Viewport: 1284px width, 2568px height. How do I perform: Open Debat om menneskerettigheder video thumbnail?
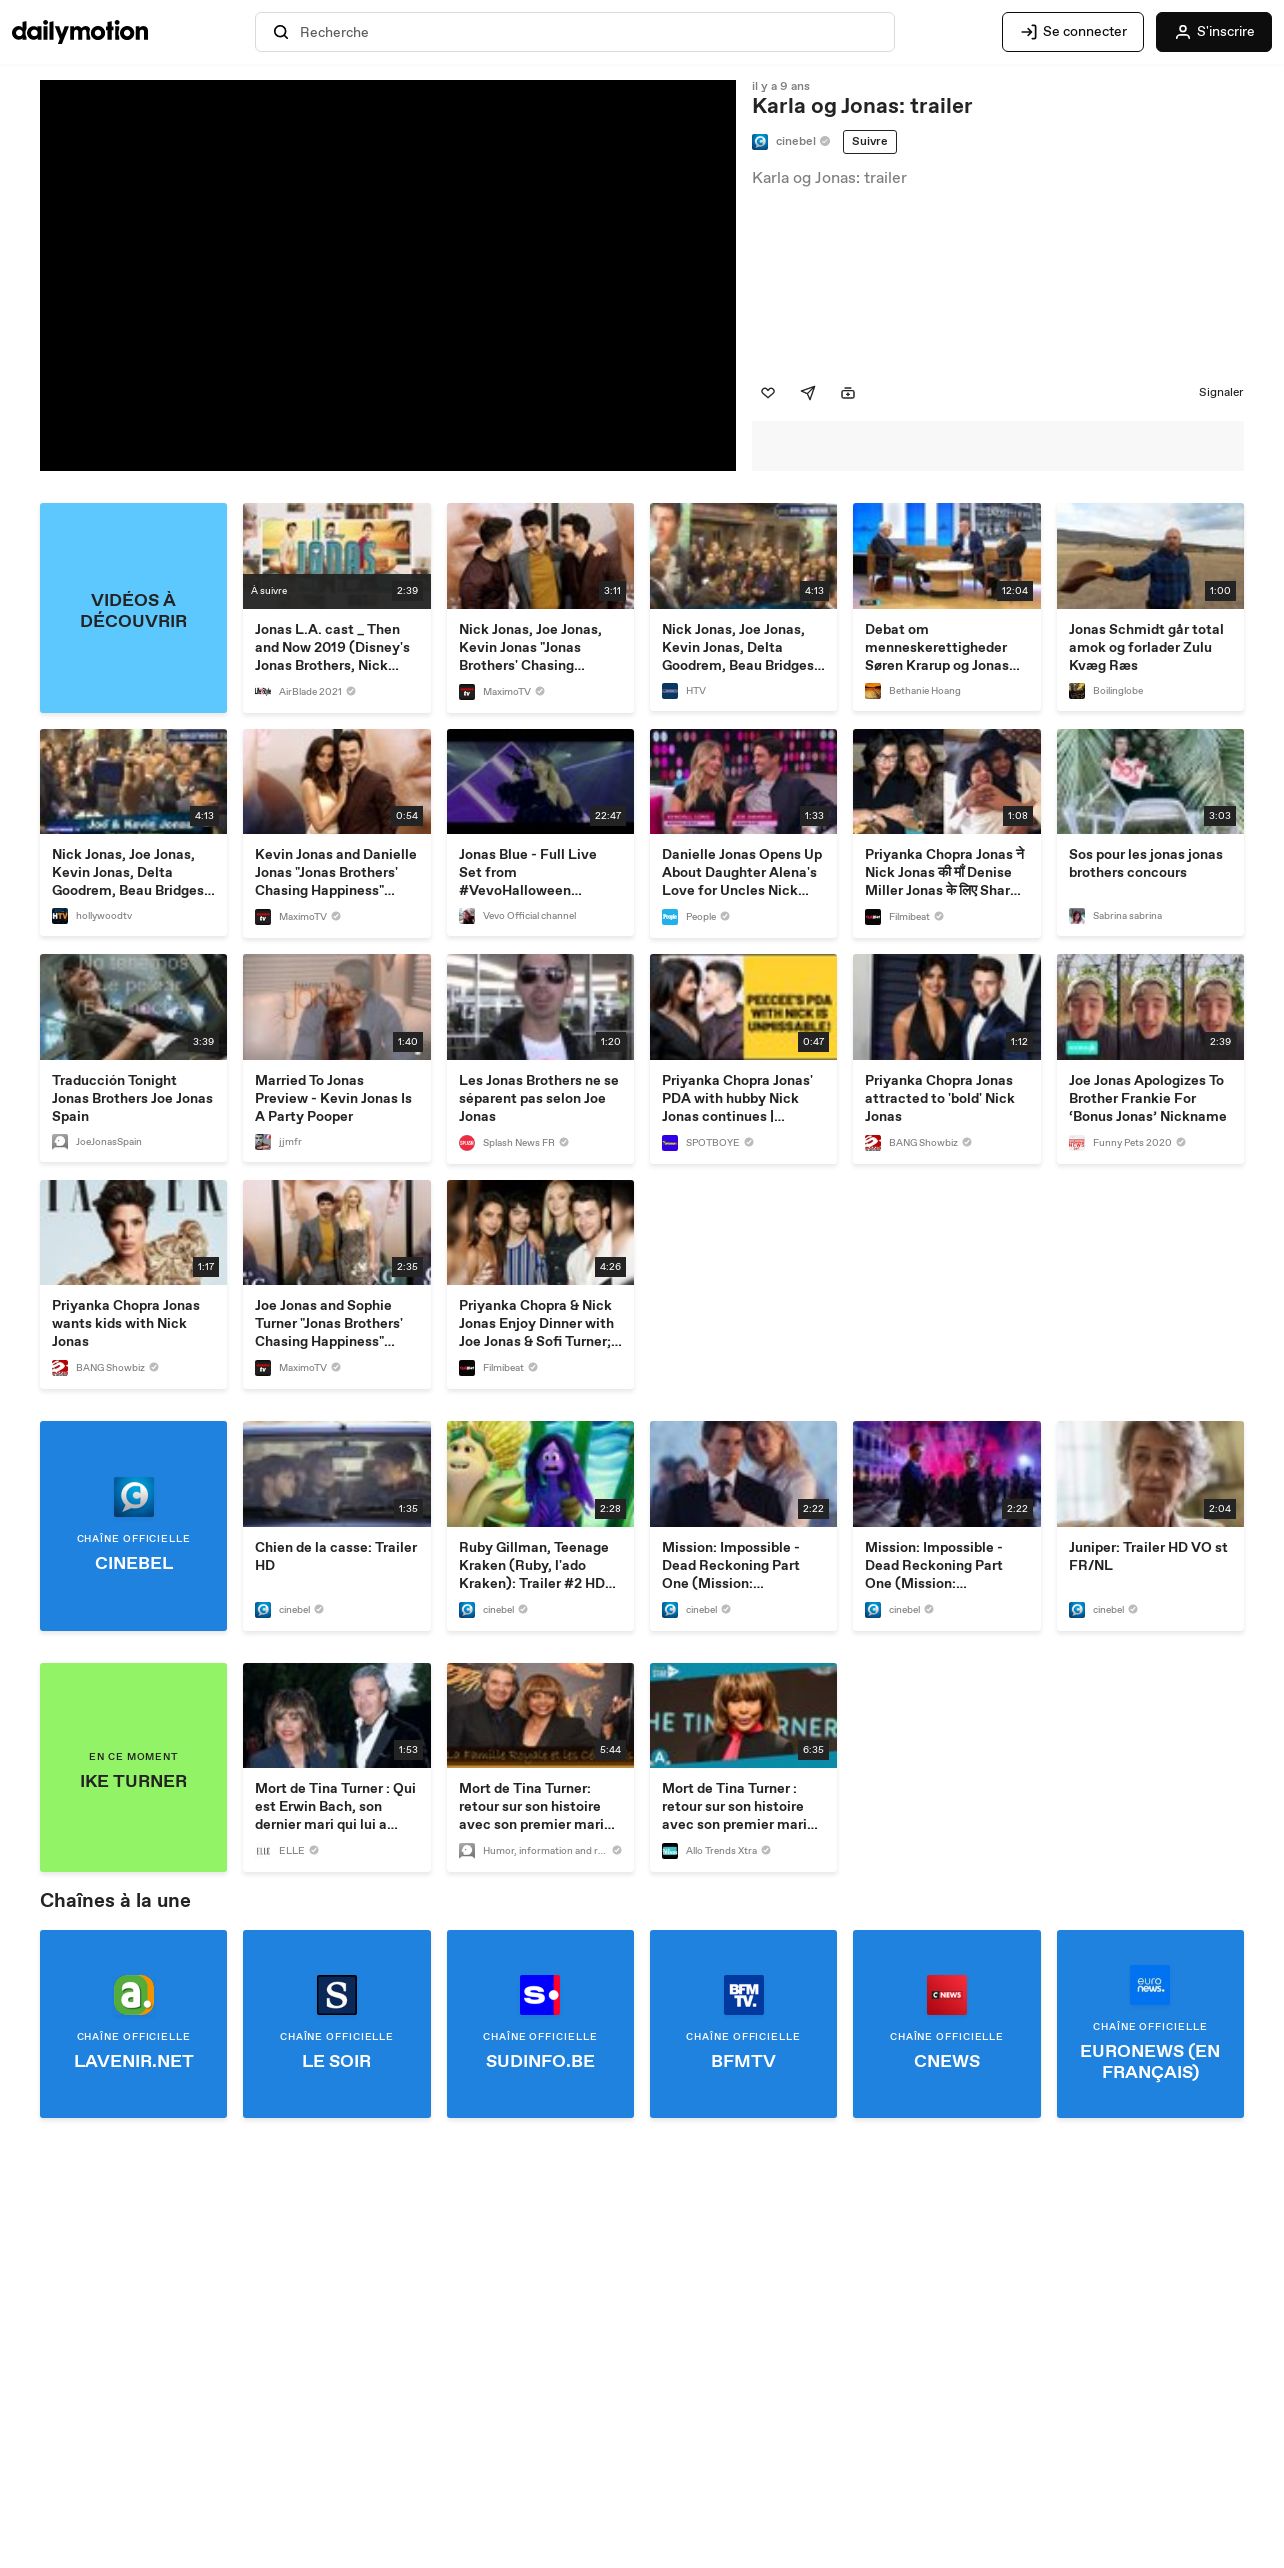[946, 556]
